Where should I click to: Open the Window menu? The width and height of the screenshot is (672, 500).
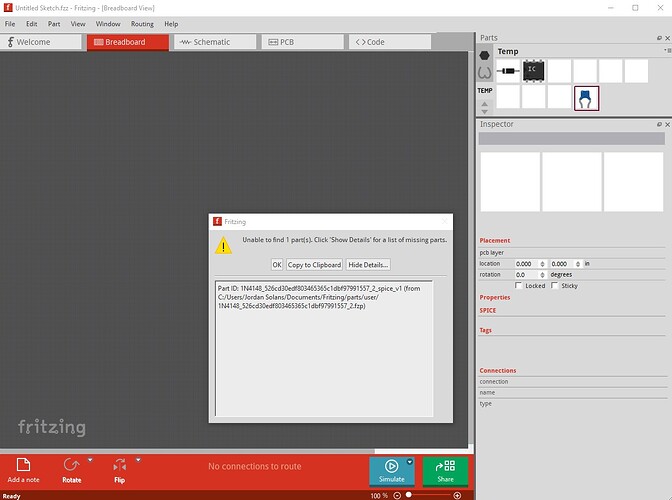pyautogui.click(x=108, y=24)
